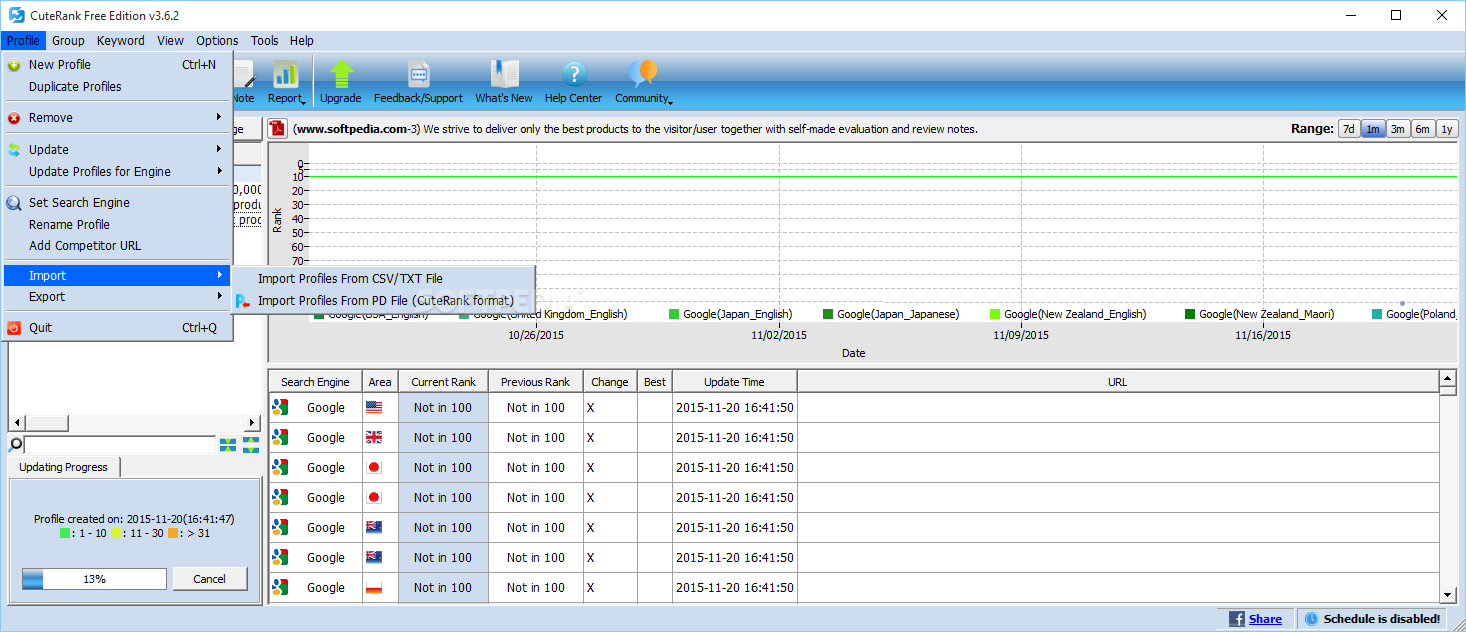This screenshot has width=1466, height=632.
Task: Choose Rename Profile menu entry
Action: click(117, 224)
